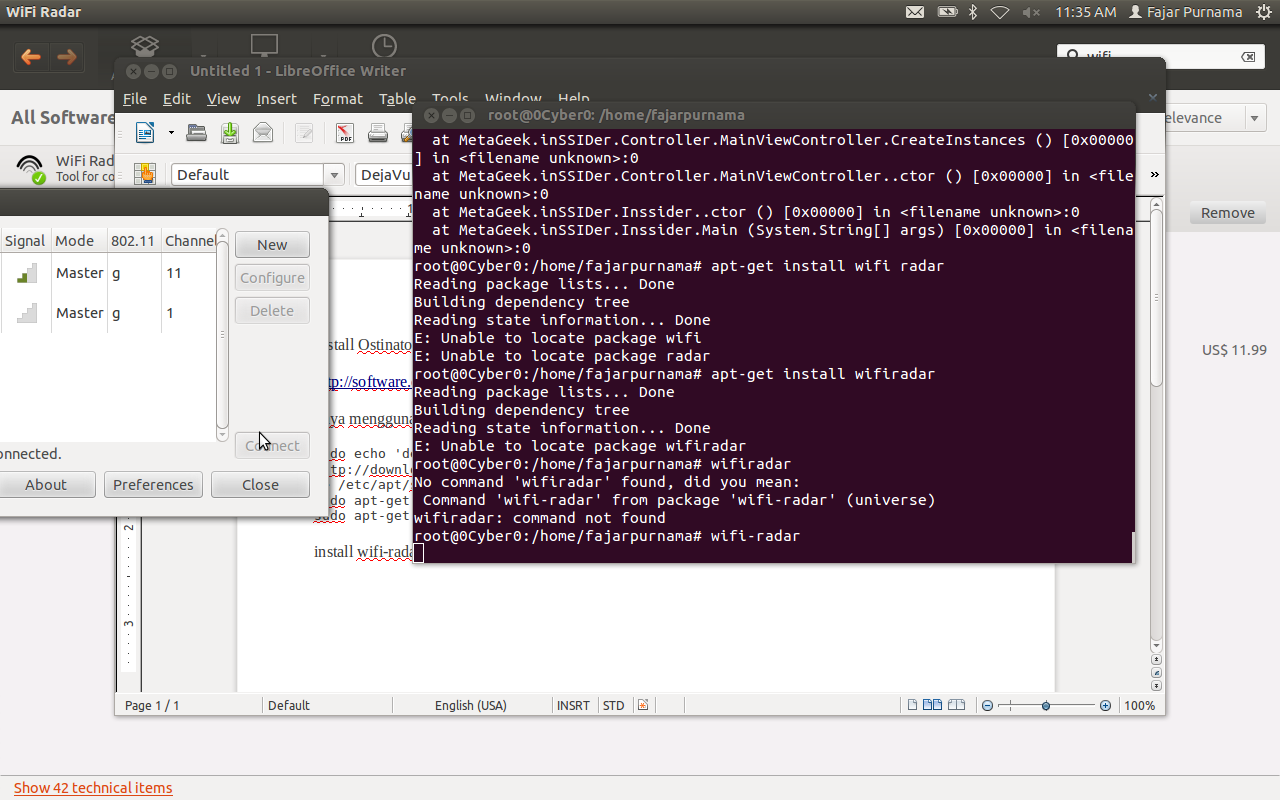1280x800 pixels.
Task: Open the New document type dropdown arrow
Action: [x=171, y=132]
